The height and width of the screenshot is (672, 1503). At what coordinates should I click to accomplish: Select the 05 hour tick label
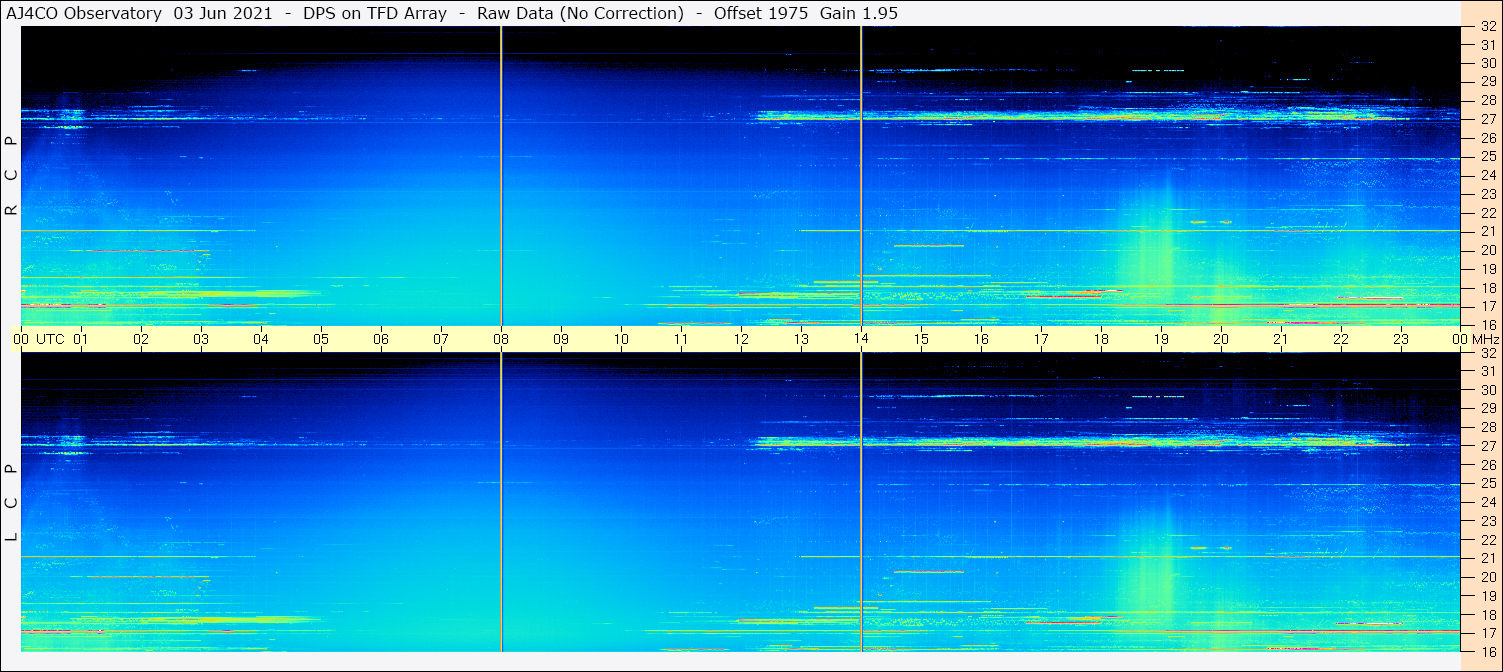point(321,339)
